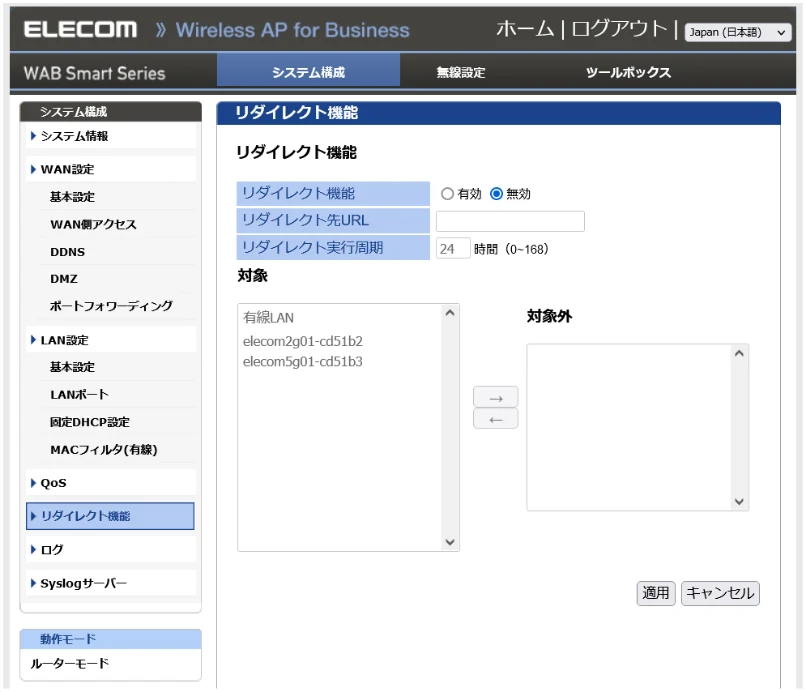The width and height of the screenshot is (806, 692).
Task: Click the right arrow move button
Action: pyautogui.click(x=496, y=397)
